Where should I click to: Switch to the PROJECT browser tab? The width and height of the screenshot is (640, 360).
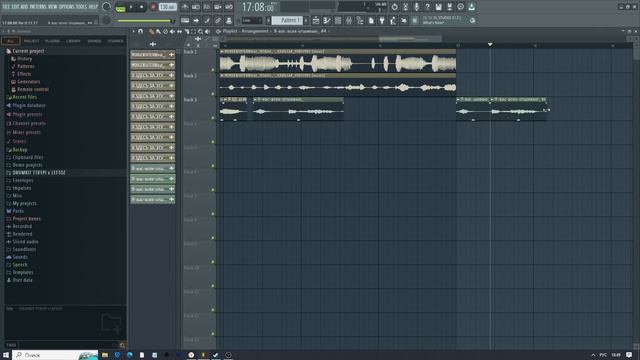[31, 41]
